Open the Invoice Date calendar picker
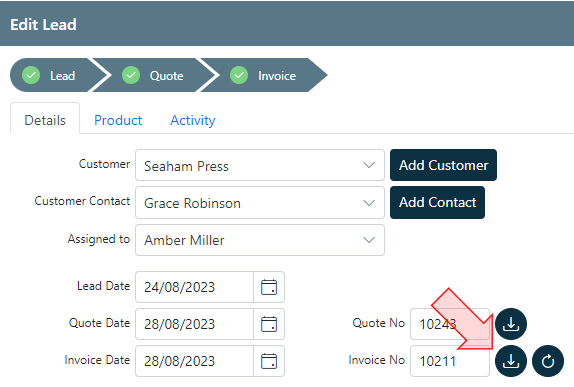Image resolution: width=574 pixels, height=387 pixels. click(269, 361)
